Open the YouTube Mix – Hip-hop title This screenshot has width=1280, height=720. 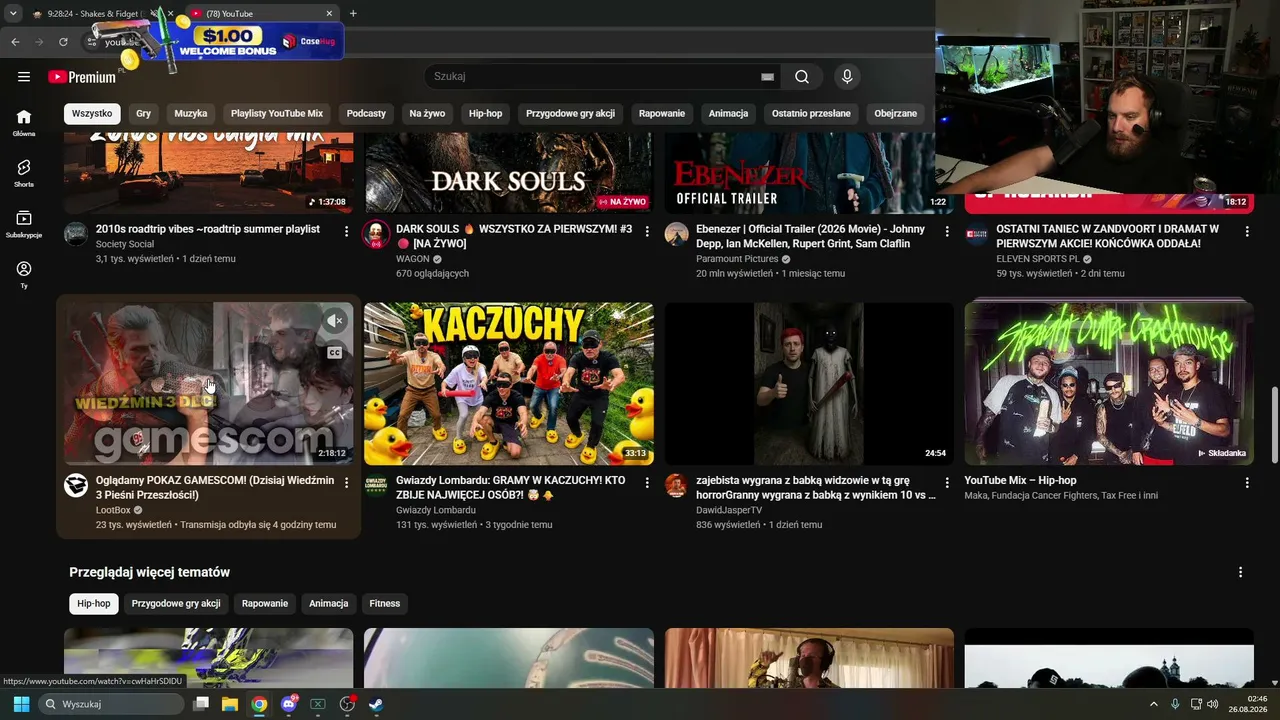pyautogui.click(x=1020, y=481)
